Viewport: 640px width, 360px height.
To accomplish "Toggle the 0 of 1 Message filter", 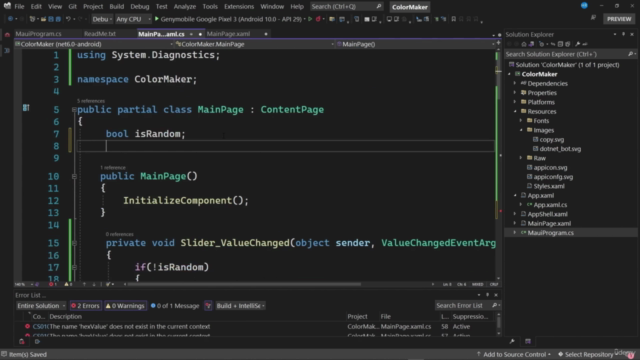I will coord(175,306).
